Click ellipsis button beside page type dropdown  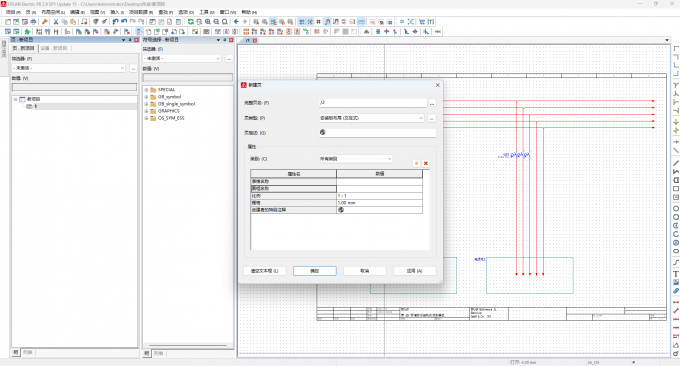coord(432,118)
